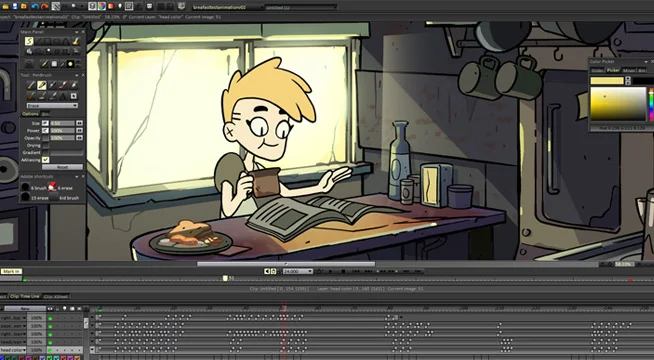The image size is (654, 360).
Task: Open the Picker tab in the Color Picker
Action: coord(613,70)
